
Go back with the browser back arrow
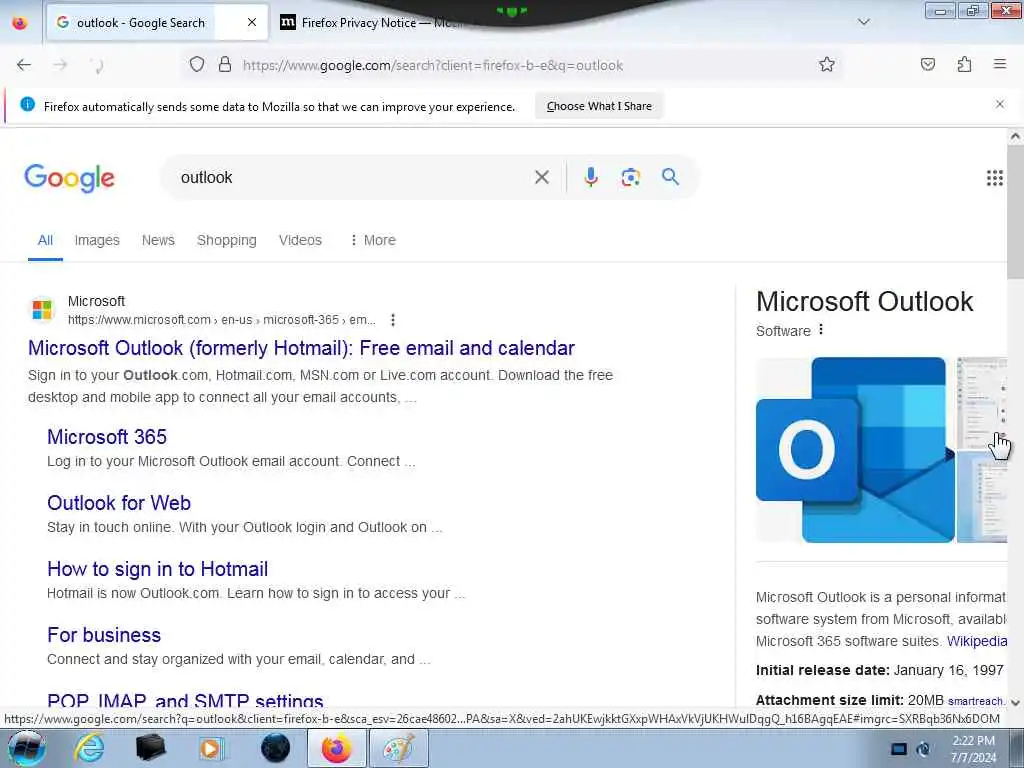[x=24, y=65]
